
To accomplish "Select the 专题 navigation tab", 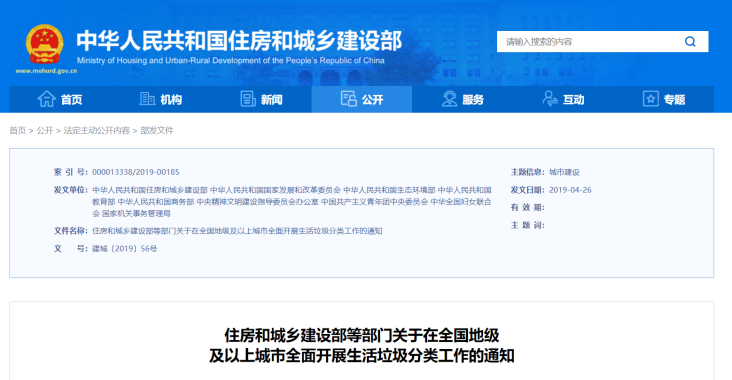I will click(x=663, y=99).
